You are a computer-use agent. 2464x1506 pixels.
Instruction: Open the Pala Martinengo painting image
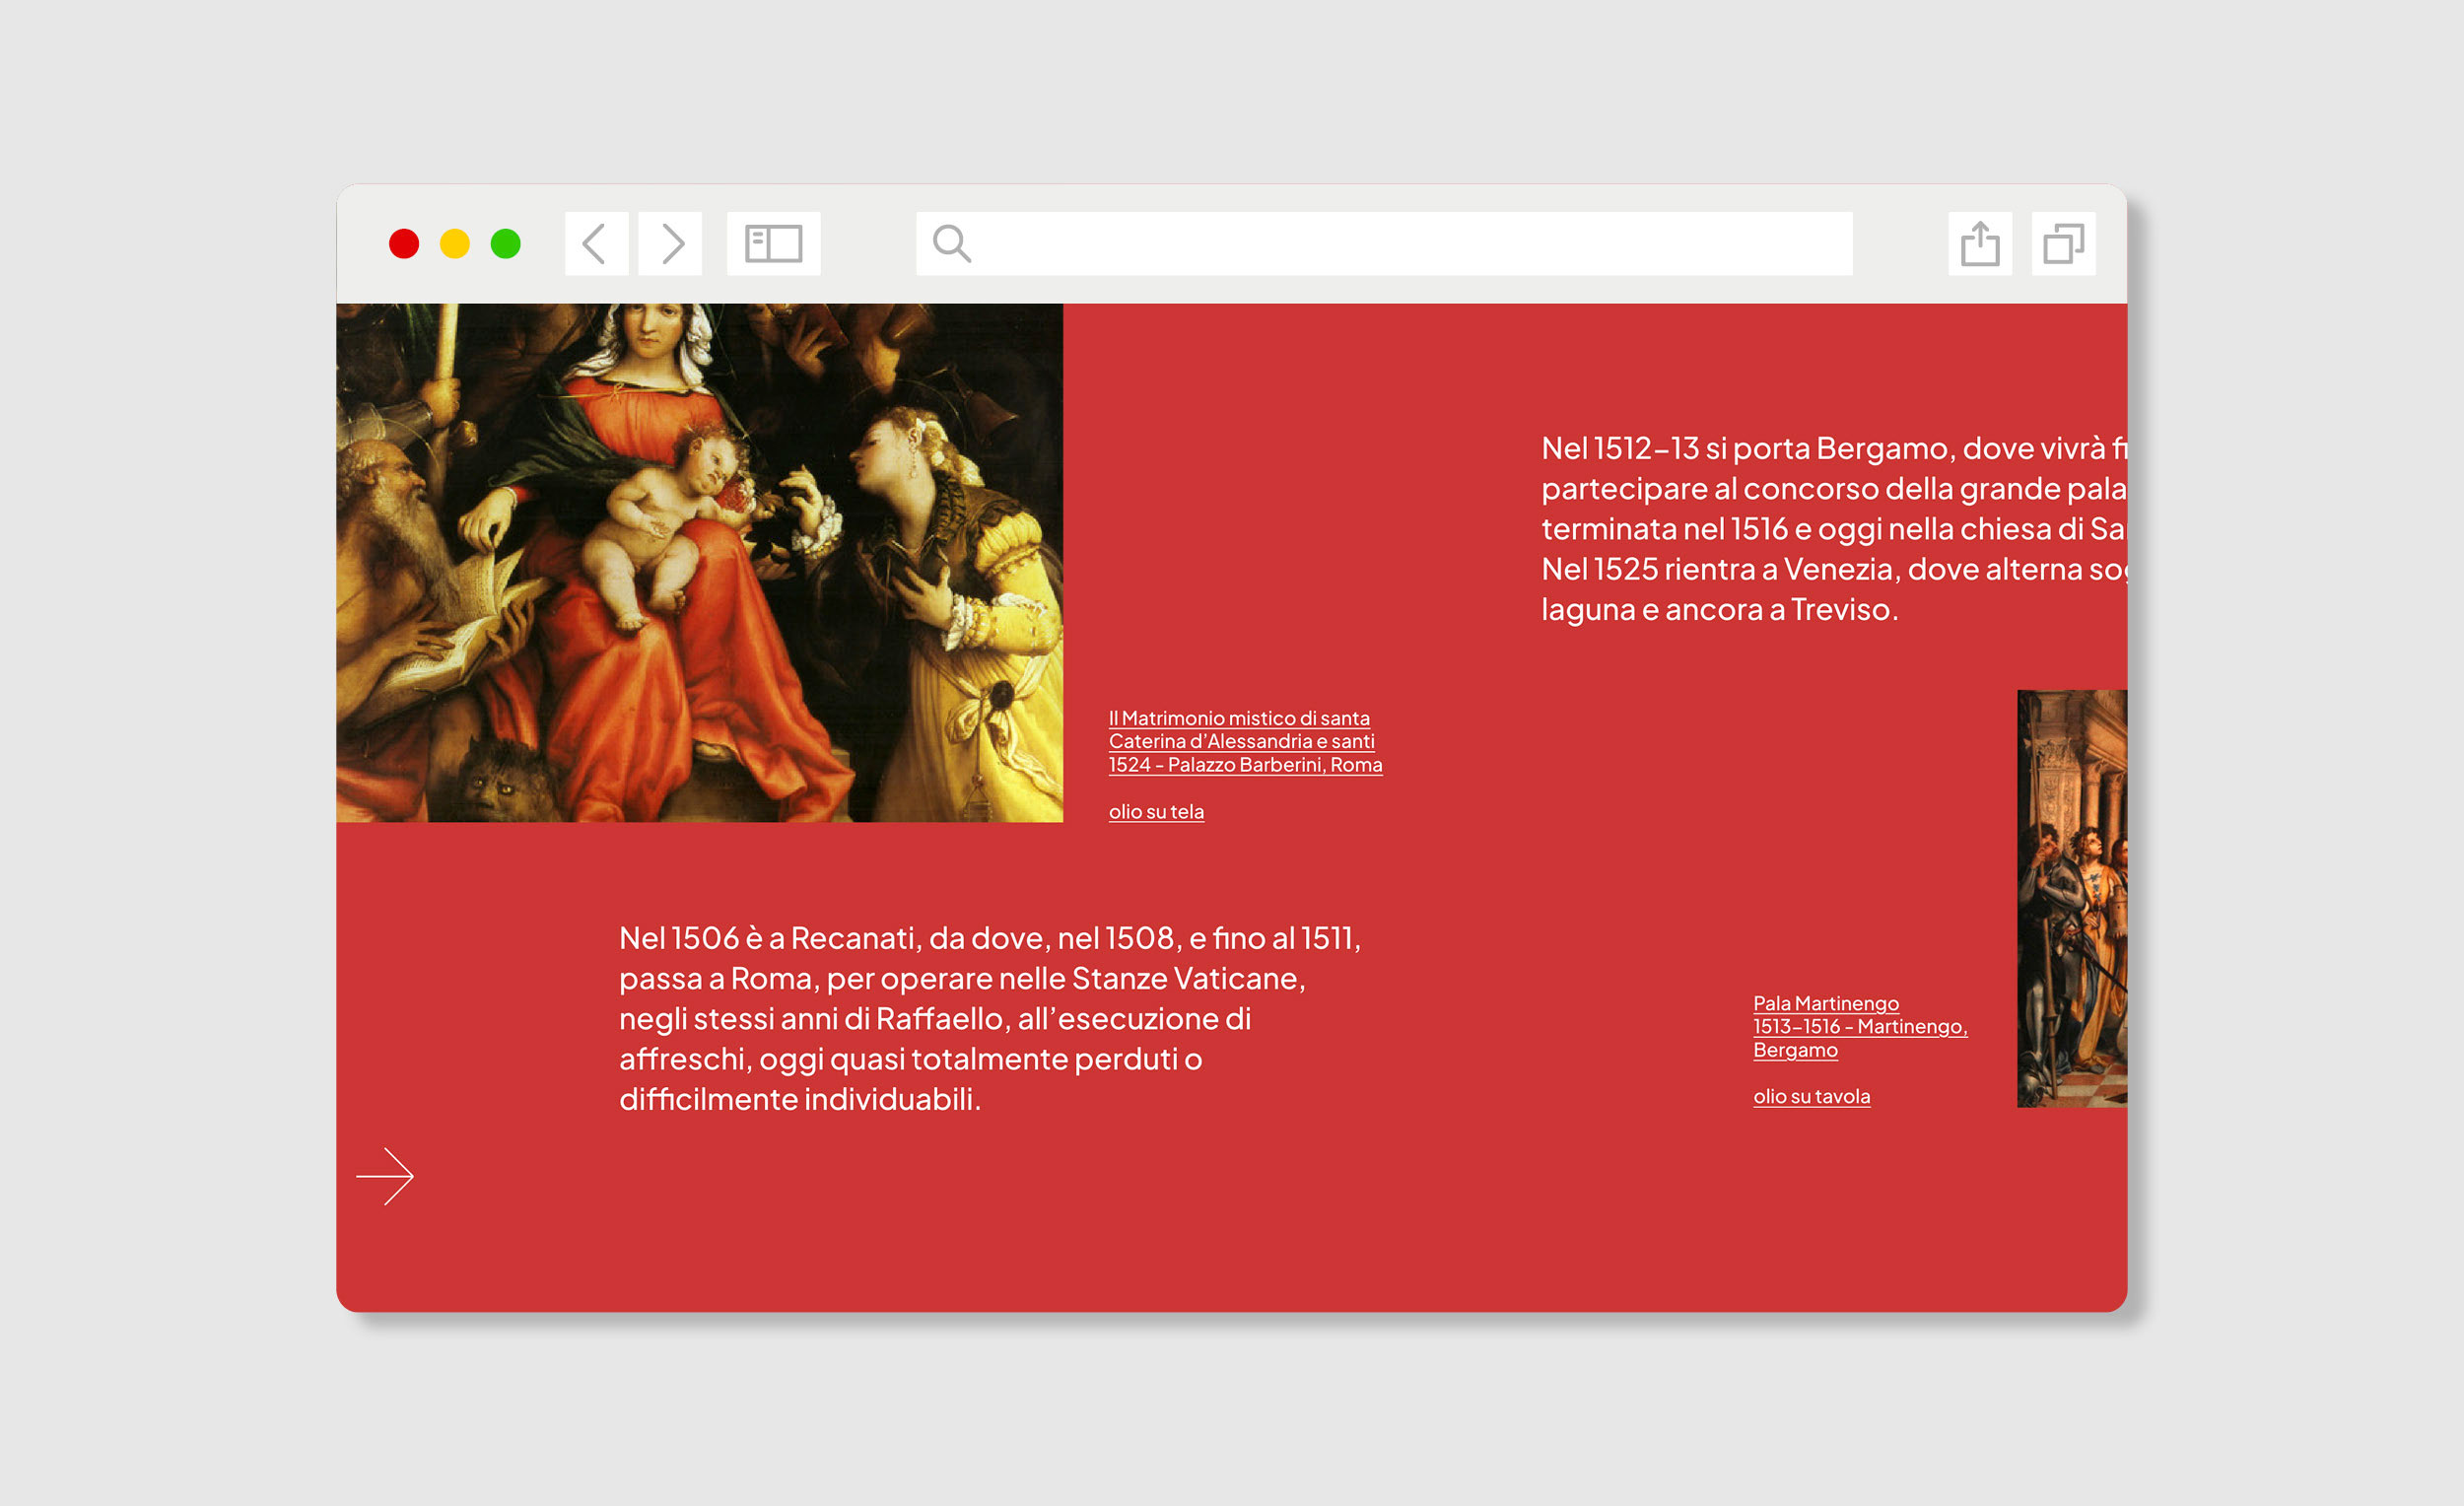[x=2072, y=898]
